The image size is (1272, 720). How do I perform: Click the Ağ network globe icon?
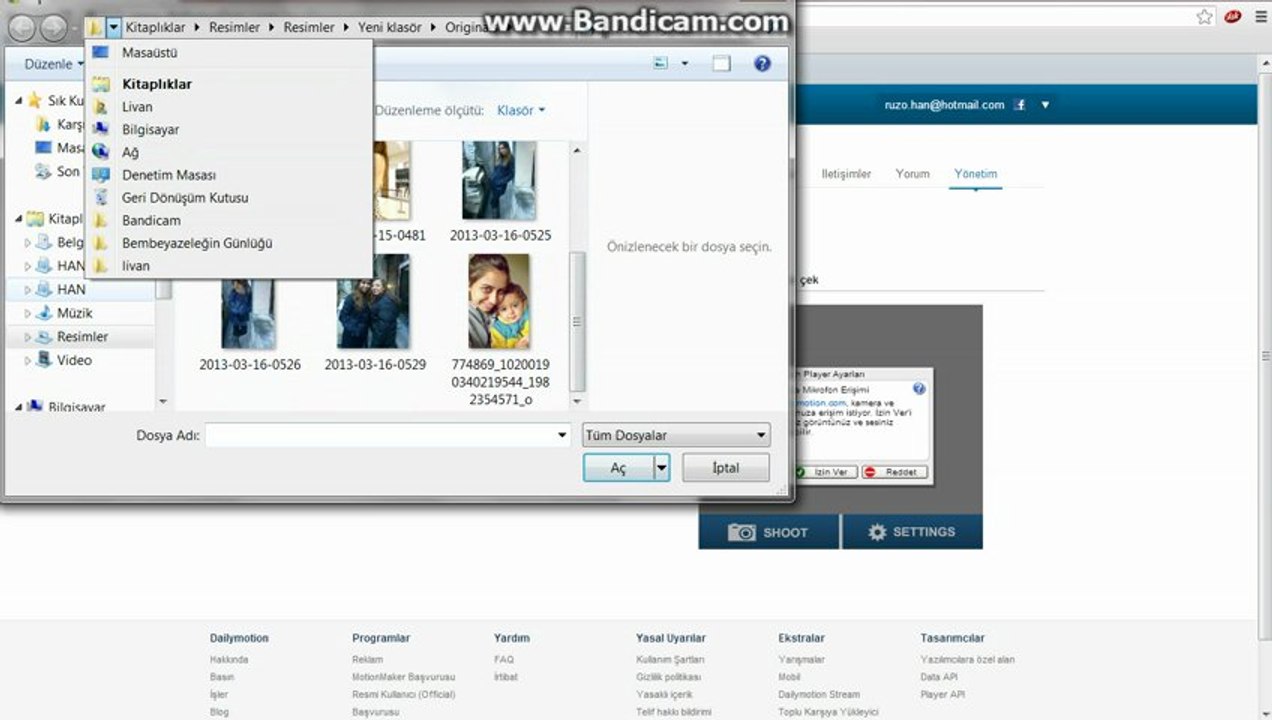101,152
